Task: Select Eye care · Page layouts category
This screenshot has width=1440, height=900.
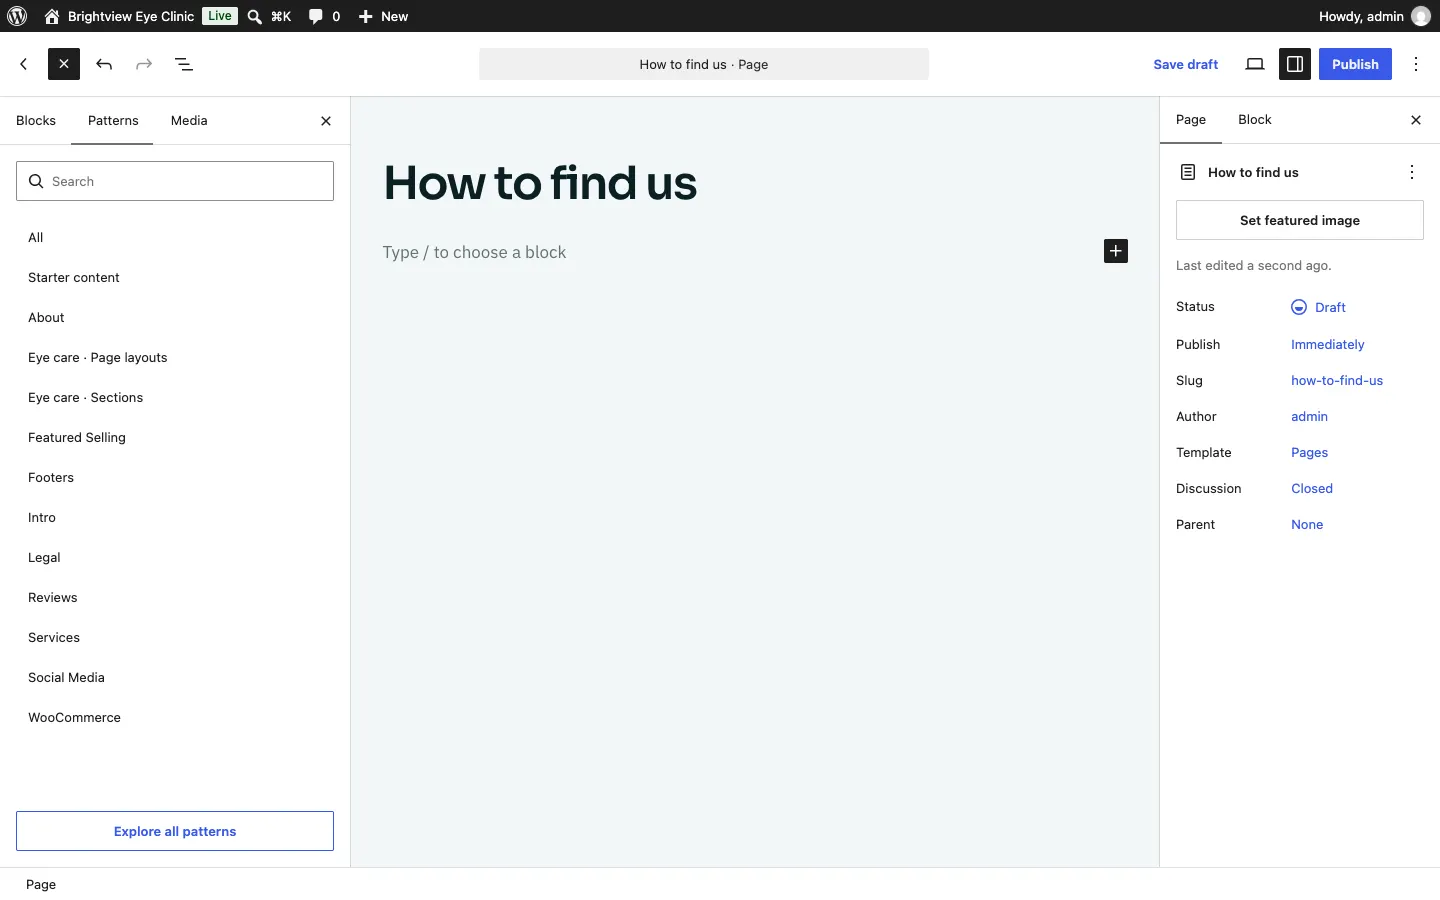Action: (175, 358)
